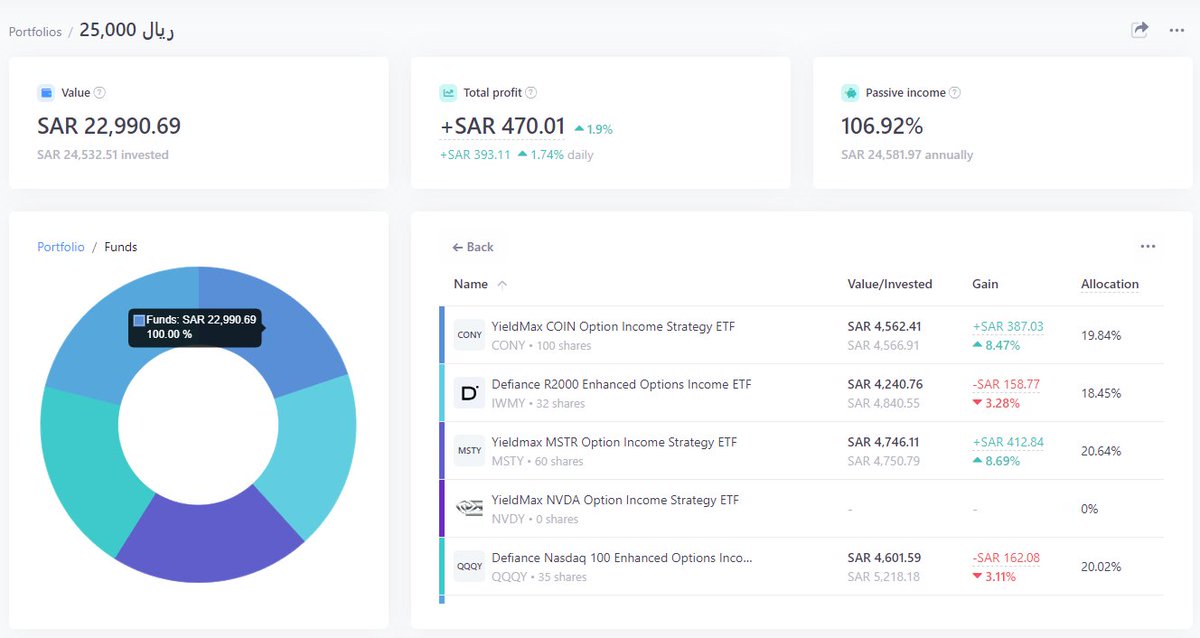Viewport: 1200px width, 638px height.
Task: Click the +SAR 387.03 gain value
Action: click(x=1007, y=327)
